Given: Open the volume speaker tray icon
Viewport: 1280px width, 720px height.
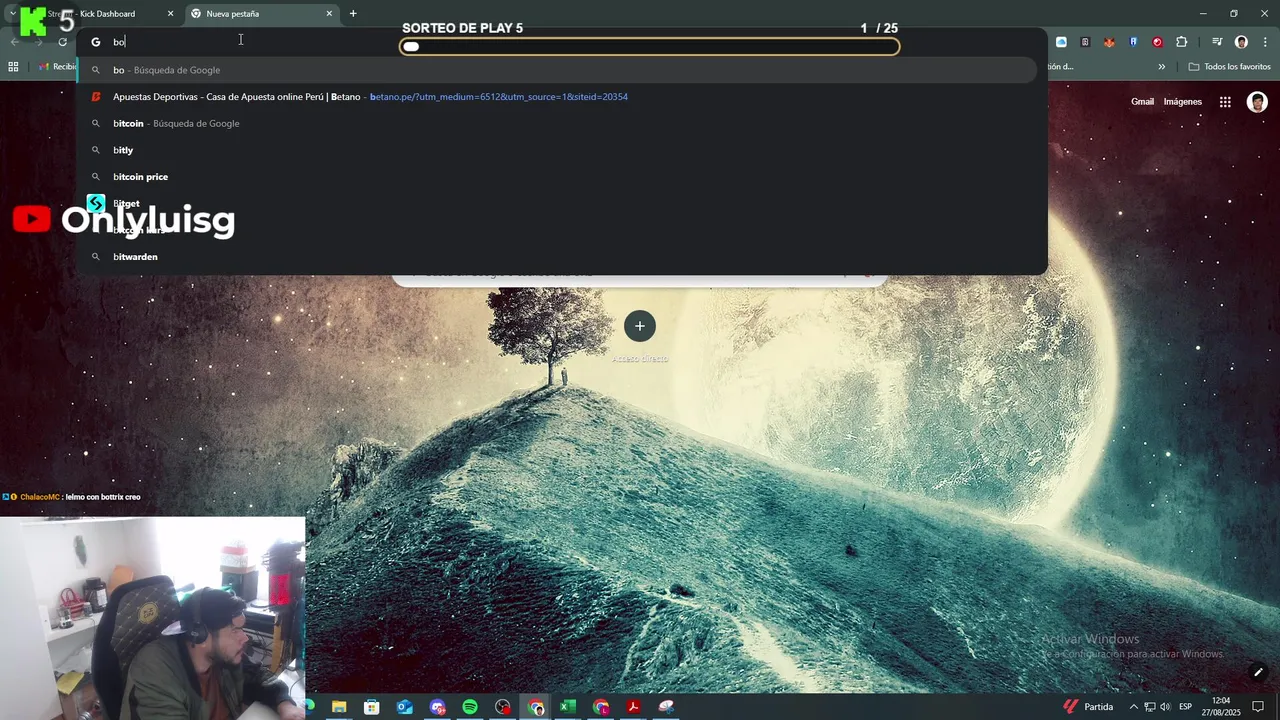Looking at the screenshot, I should [1165, 707].
